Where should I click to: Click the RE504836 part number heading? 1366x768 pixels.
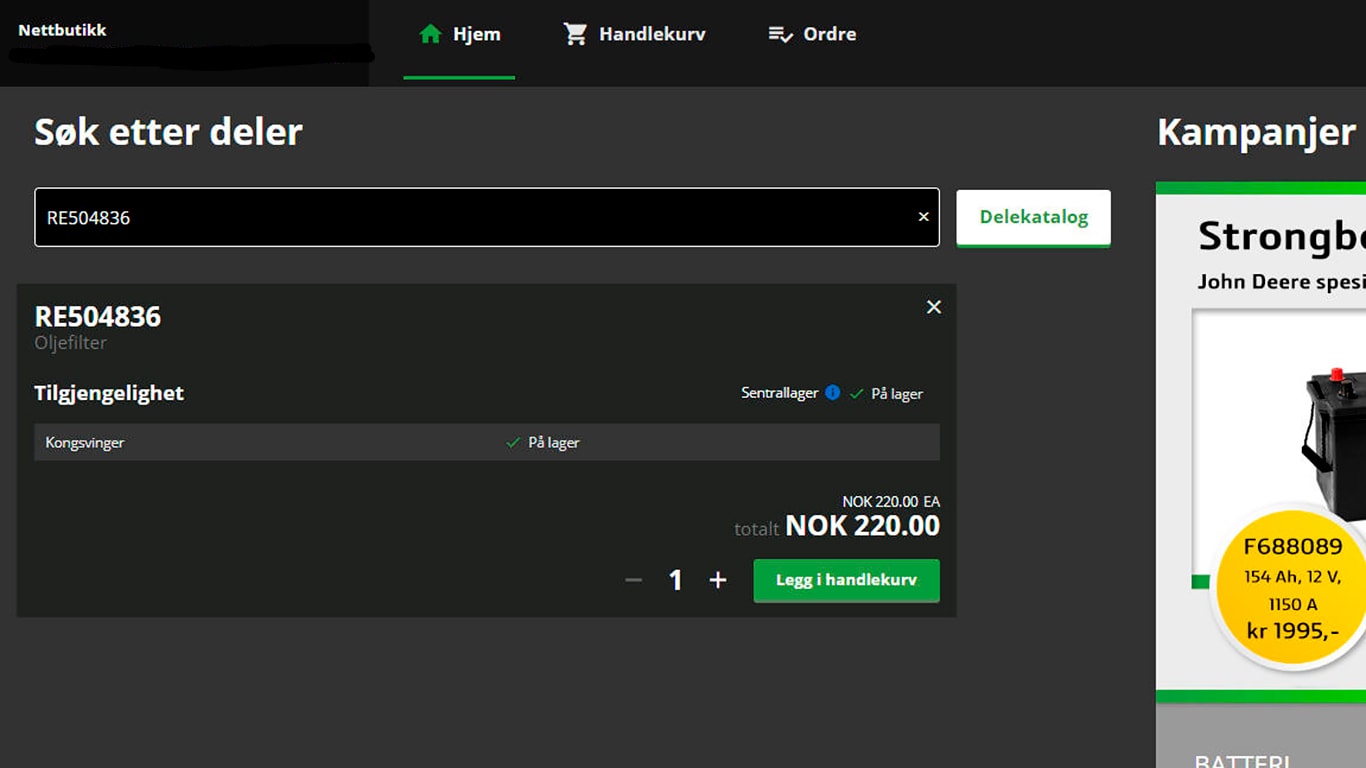(x=98, y=316)
